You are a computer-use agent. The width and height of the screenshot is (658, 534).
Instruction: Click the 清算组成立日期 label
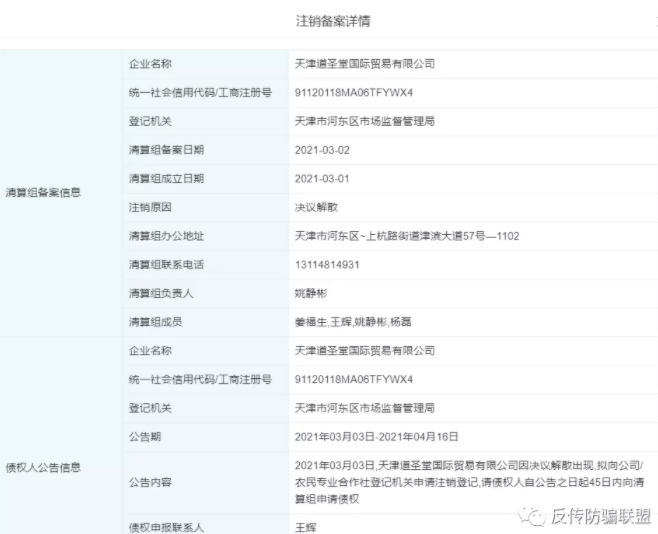pyautogui.click(x=166, y=179)
